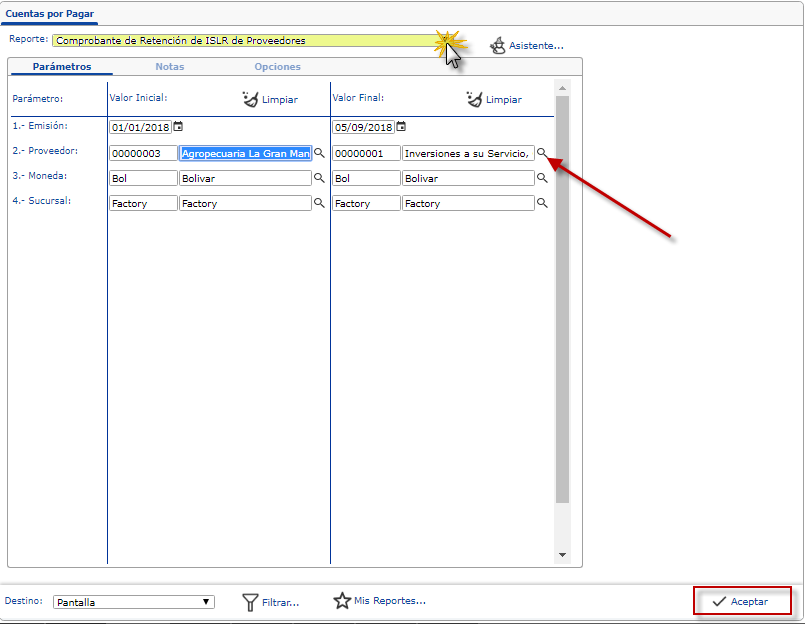
Task: Switch to the Opciones tab
Action: 278,67
